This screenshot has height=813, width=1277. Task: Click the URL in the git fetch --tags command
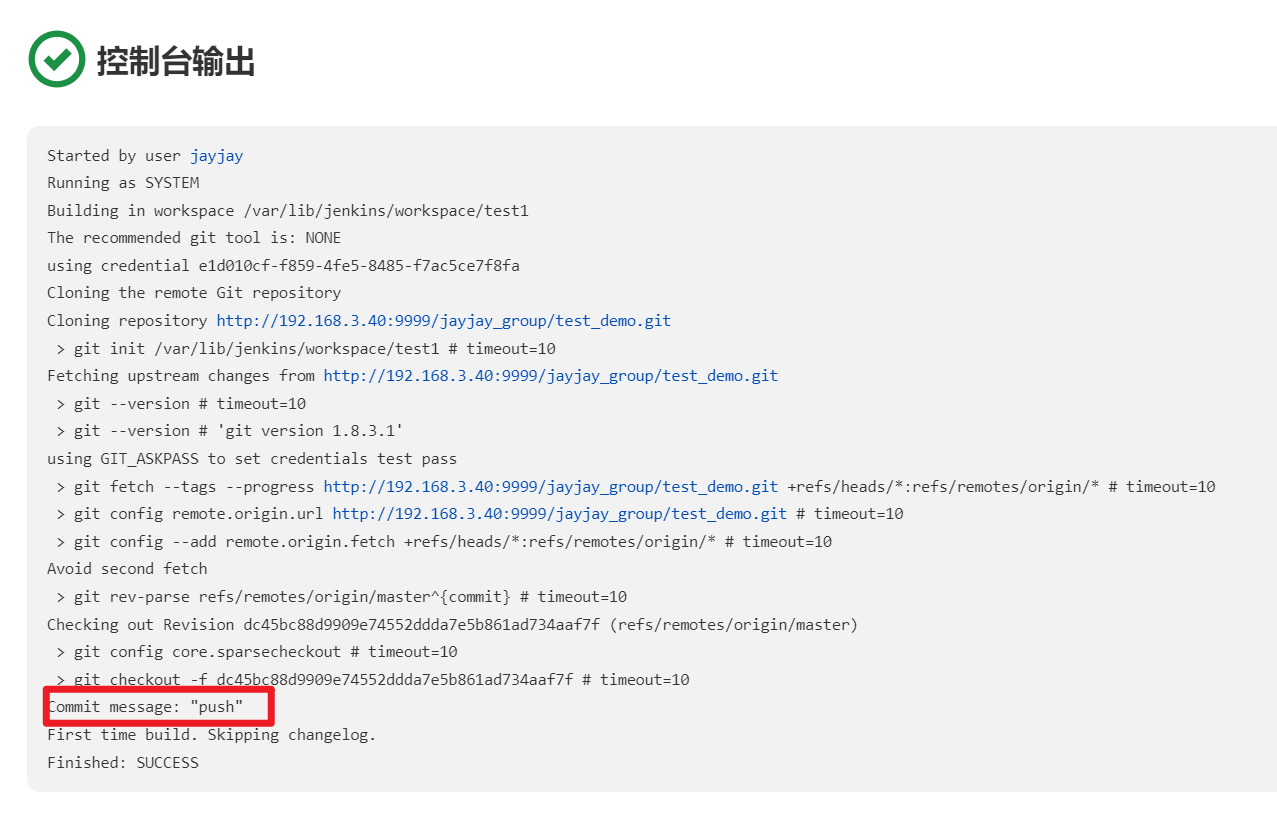[550, 487]
